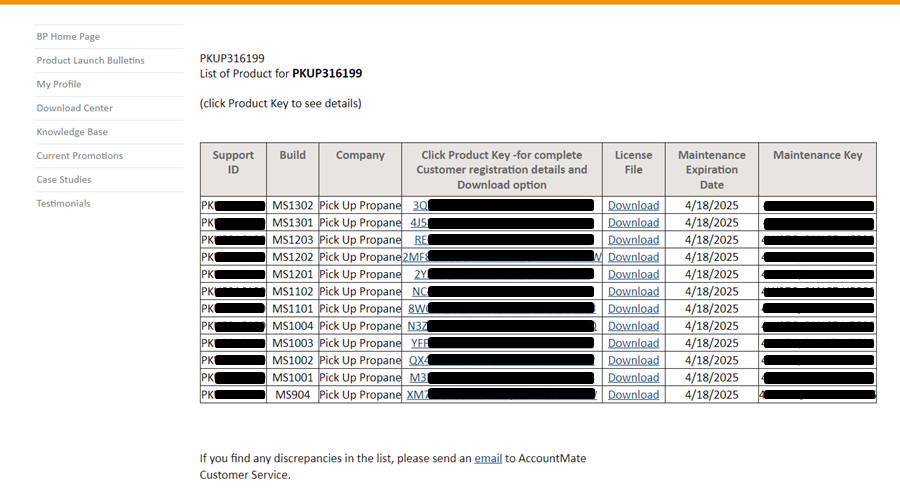
Task: Download license file for build MS1004
Action: pyautogui.click(x=633, y=326)
